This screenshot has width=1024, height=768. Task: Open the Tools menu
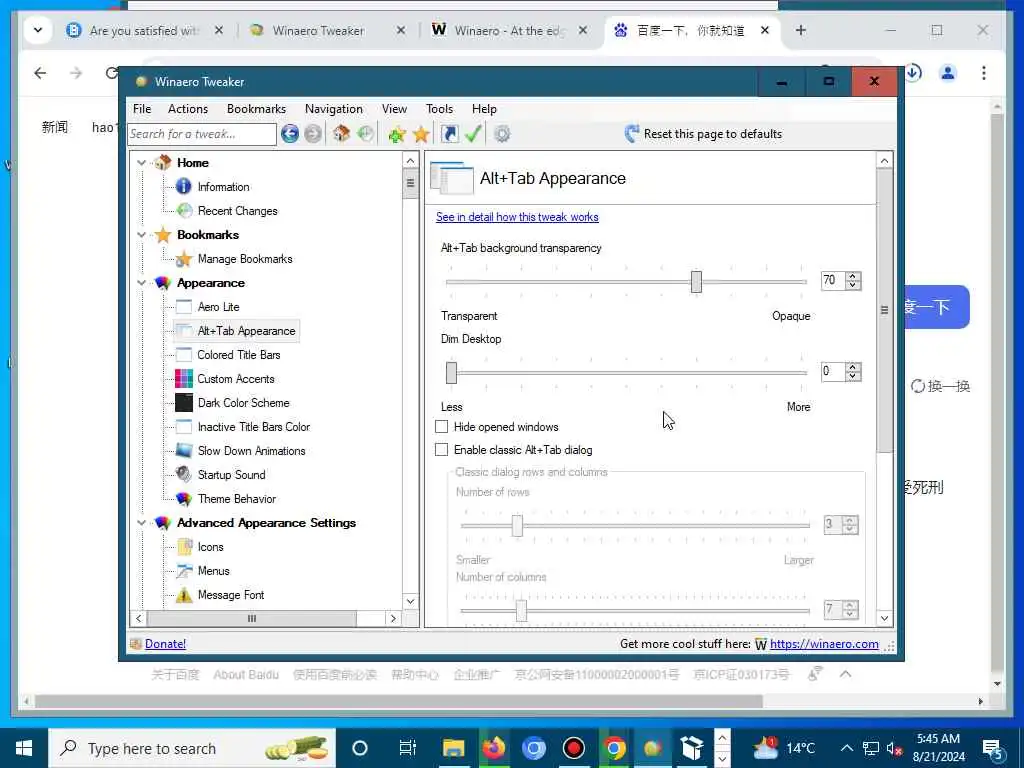[x=440, y=109]
